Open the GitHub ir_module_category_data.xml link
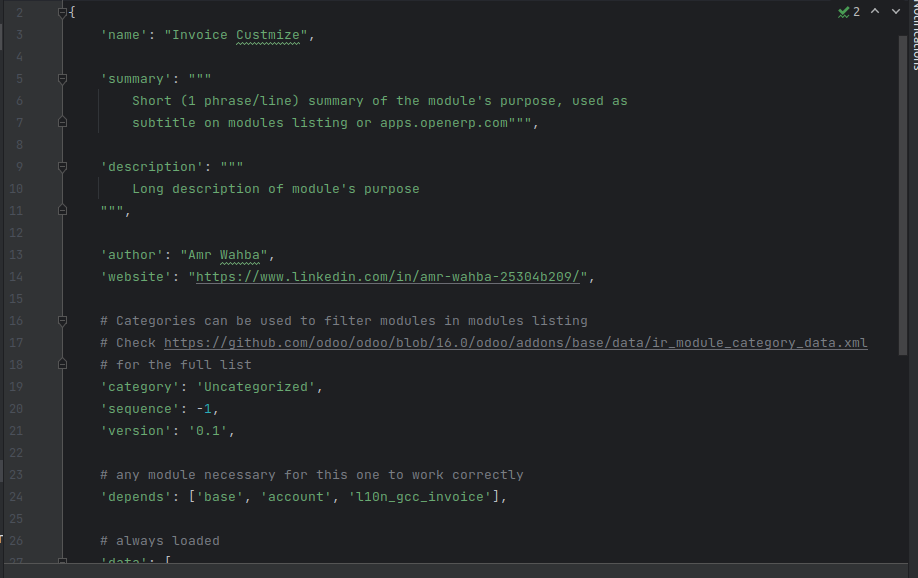Screen dimensions: 918x578 [515, 343]
